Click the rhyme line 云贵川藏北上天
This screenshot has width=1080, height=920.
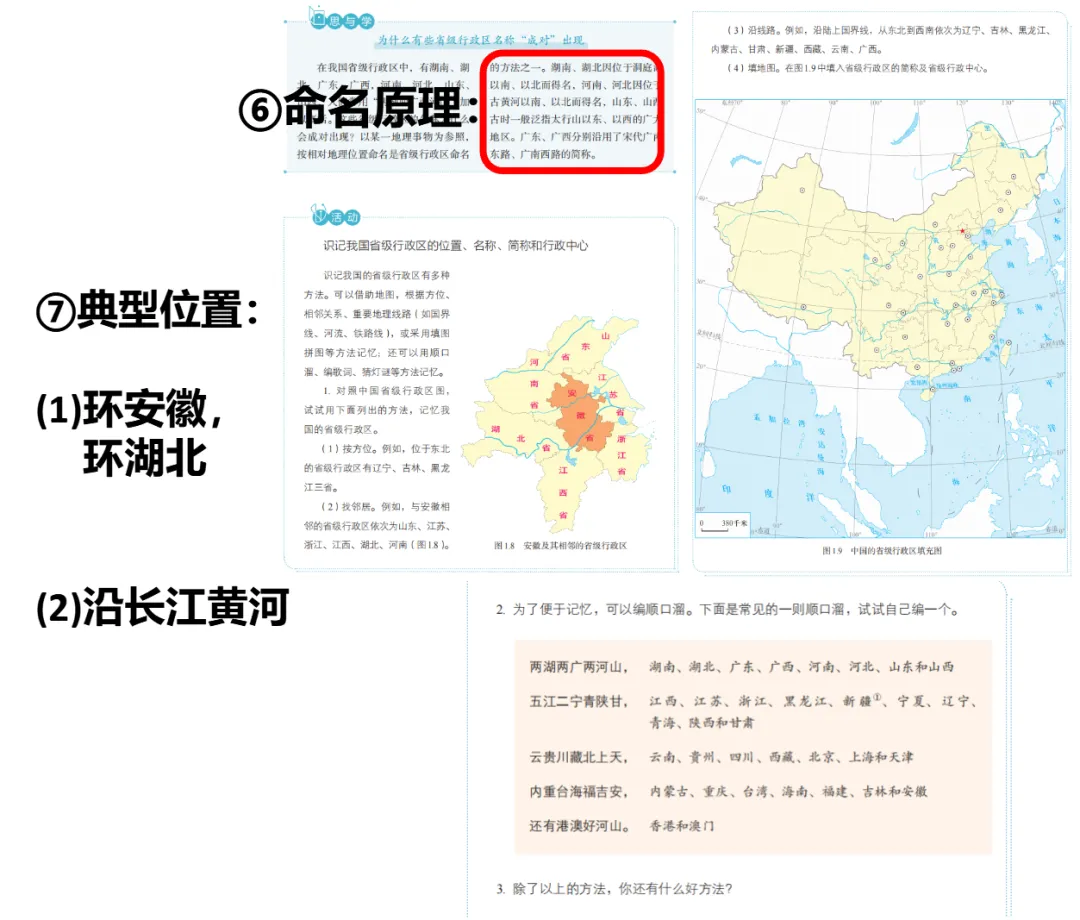[x=579, y=757]
